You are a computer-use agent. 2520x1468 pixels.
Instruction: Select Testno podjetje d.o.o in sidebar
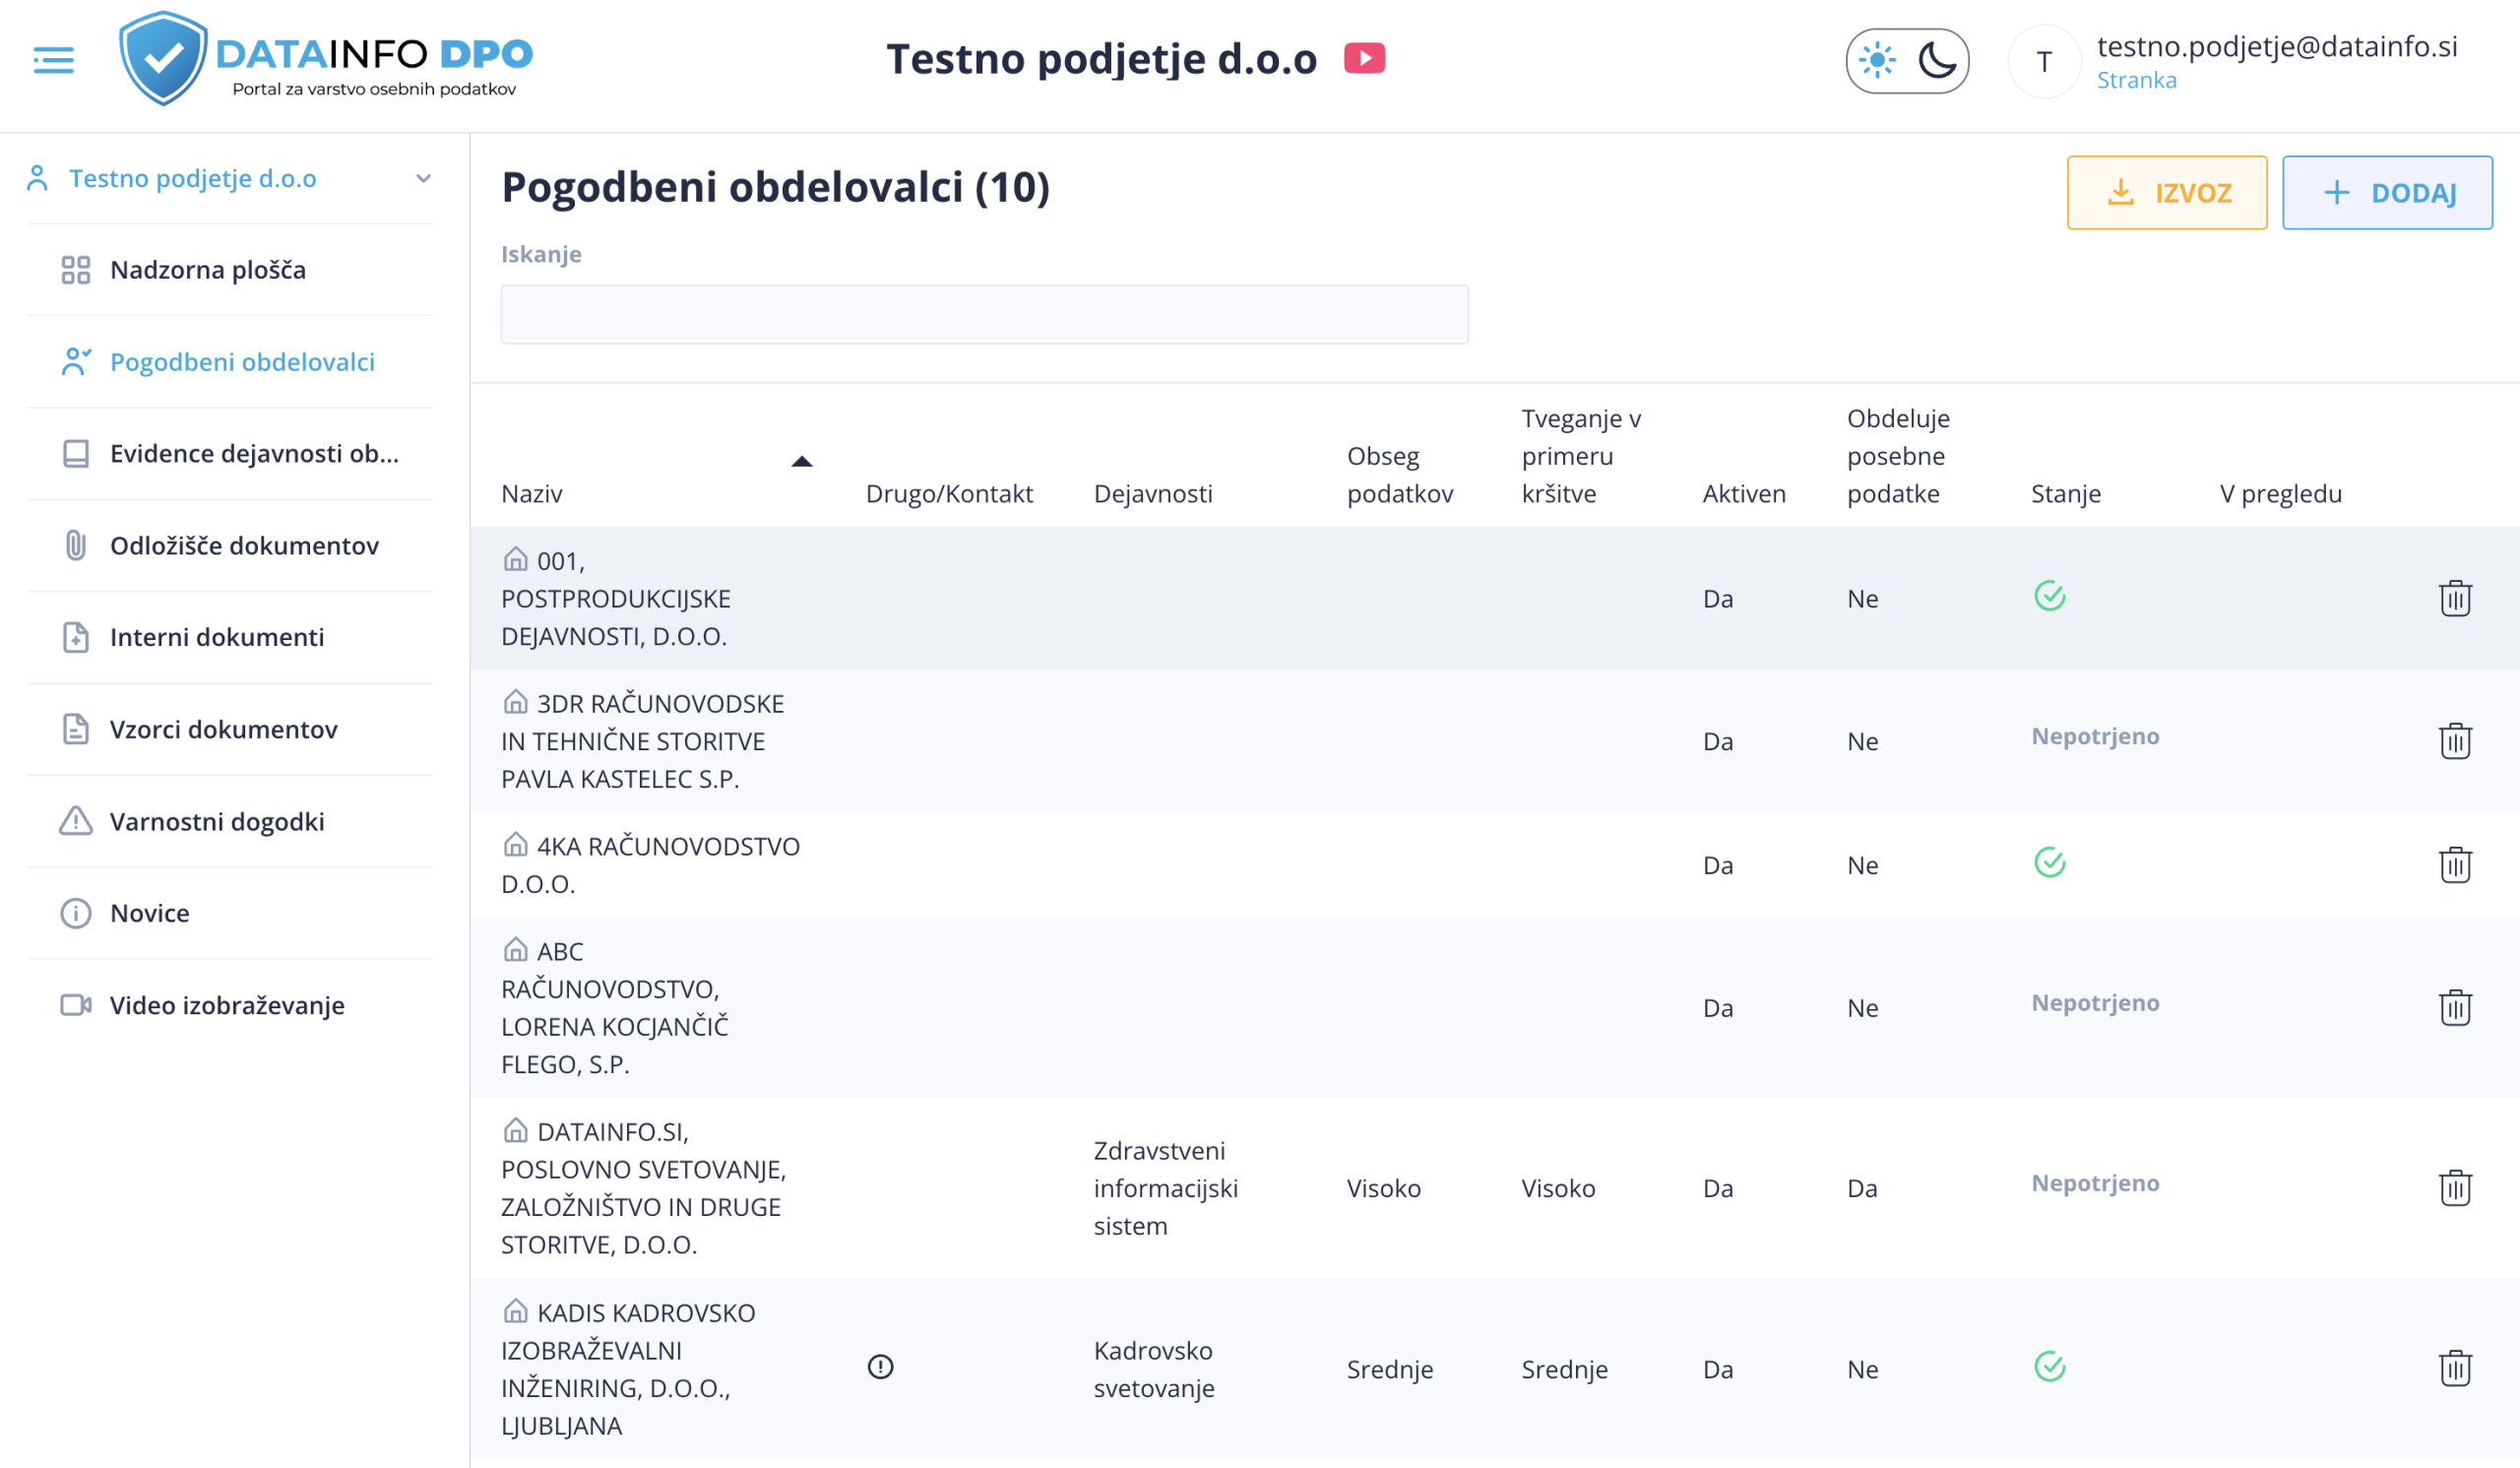pyautogui.click(x=192, y=179)
